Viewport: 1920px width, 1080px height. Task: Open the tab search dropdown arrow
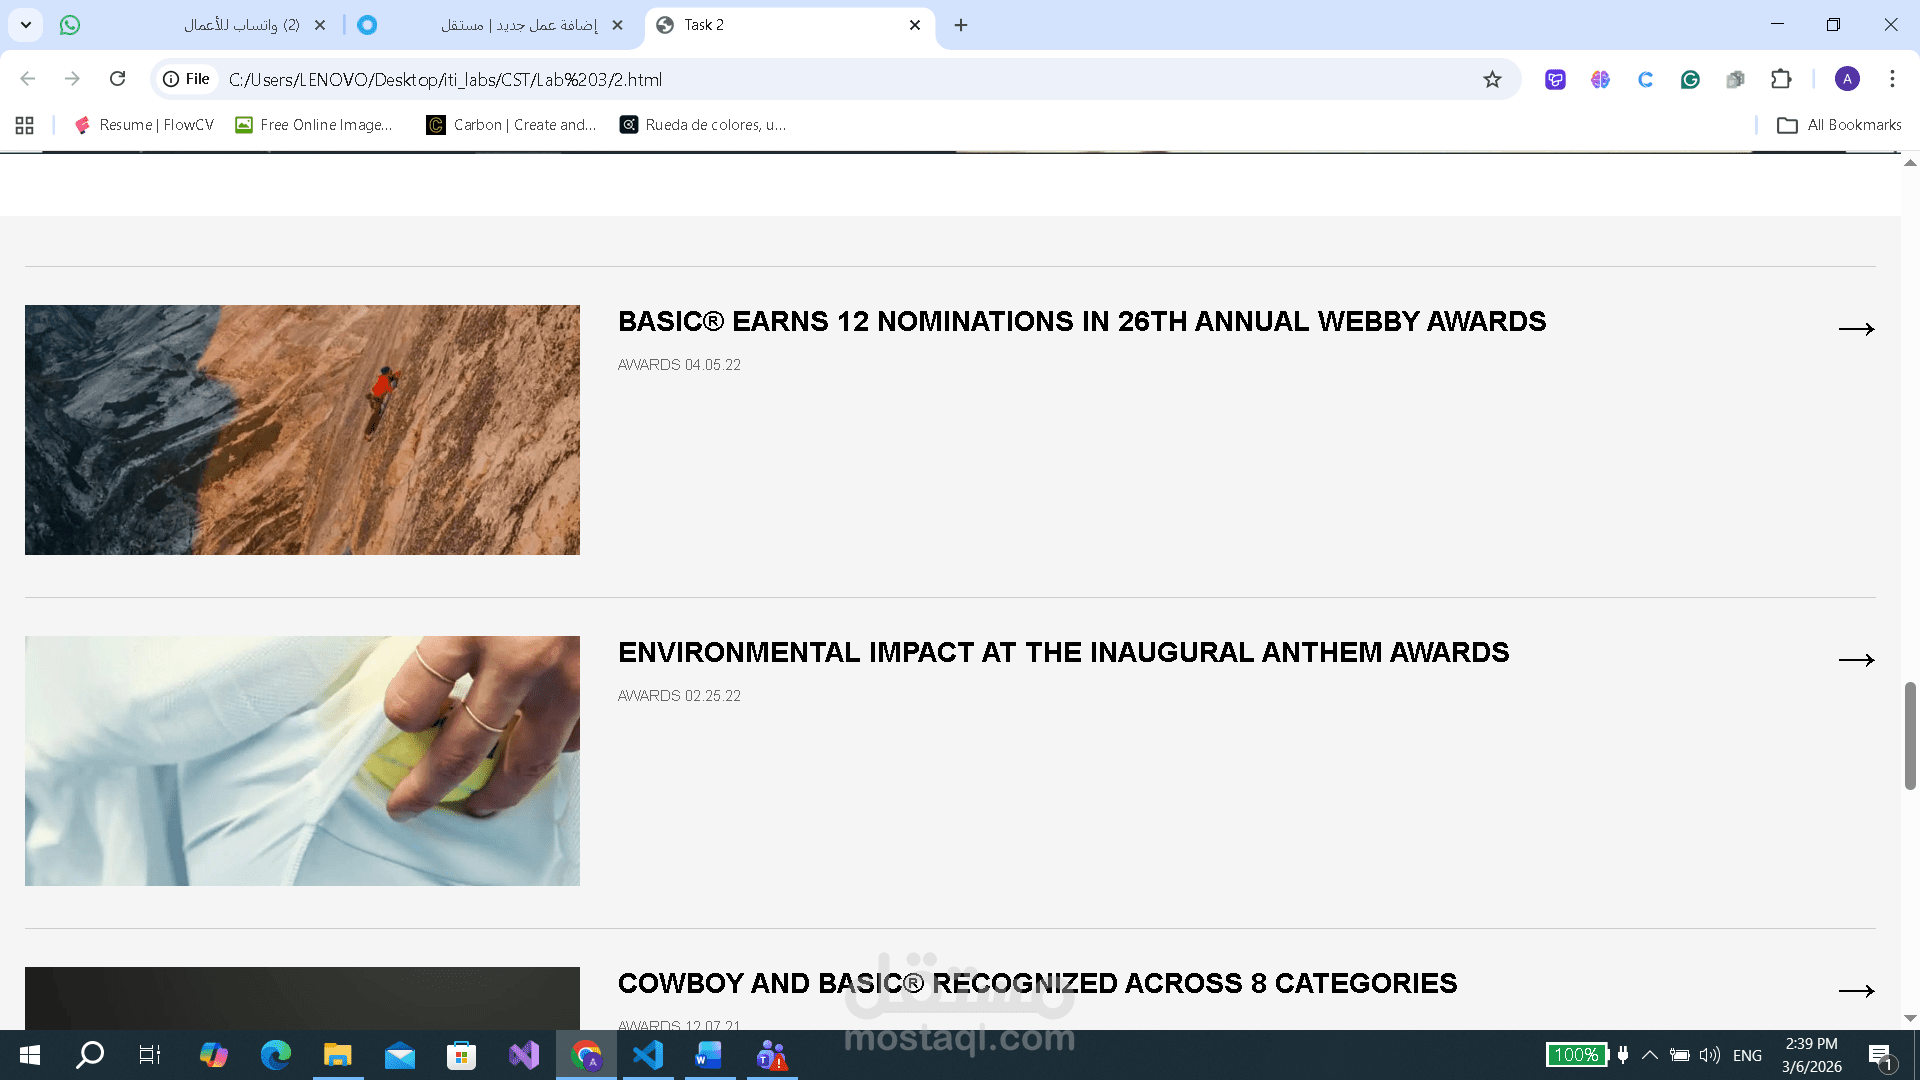(x=26, y=25)
